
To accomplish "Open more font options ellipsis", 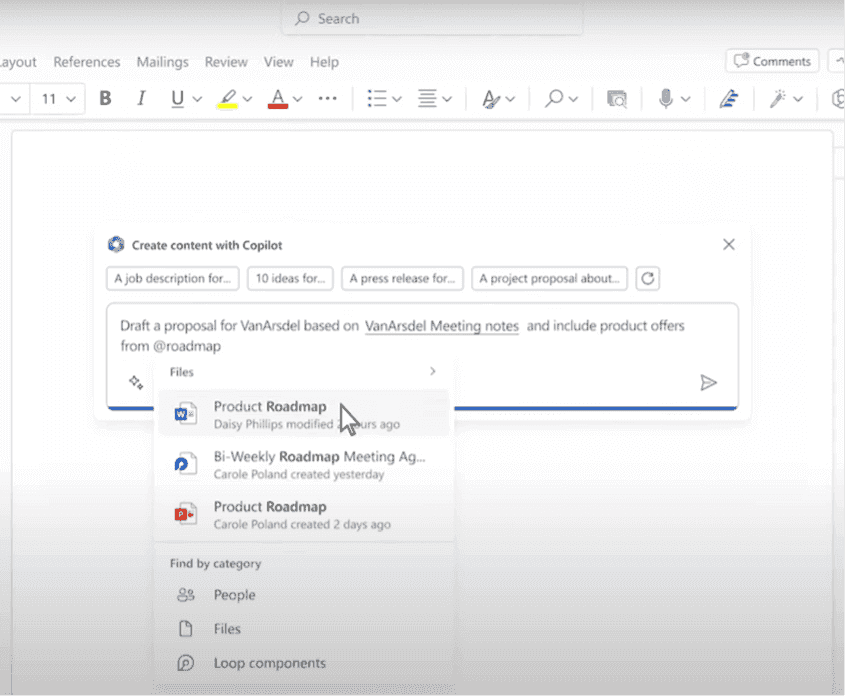I will [328, 99].
